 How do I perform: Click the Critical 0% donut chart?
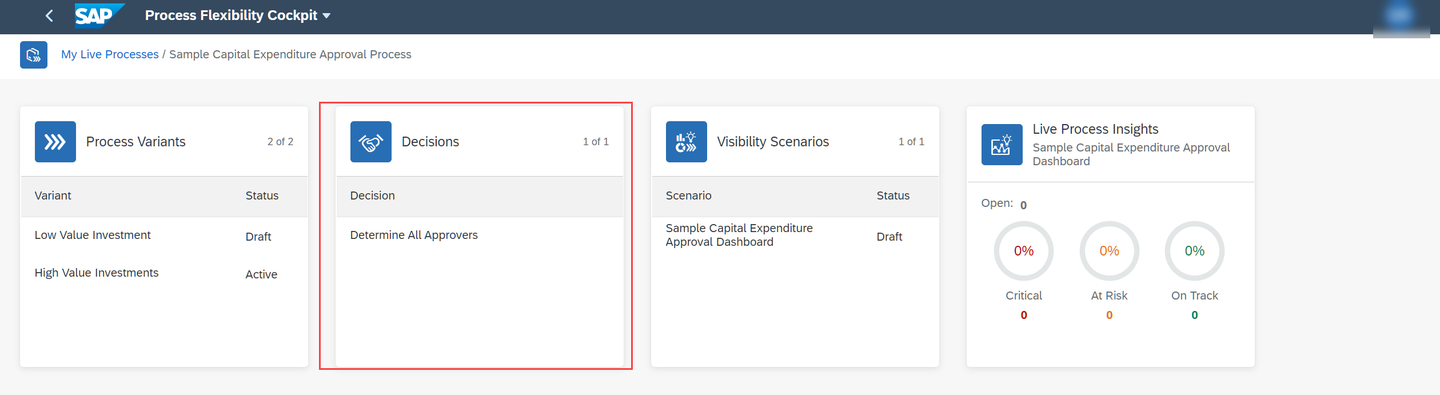1024,251
